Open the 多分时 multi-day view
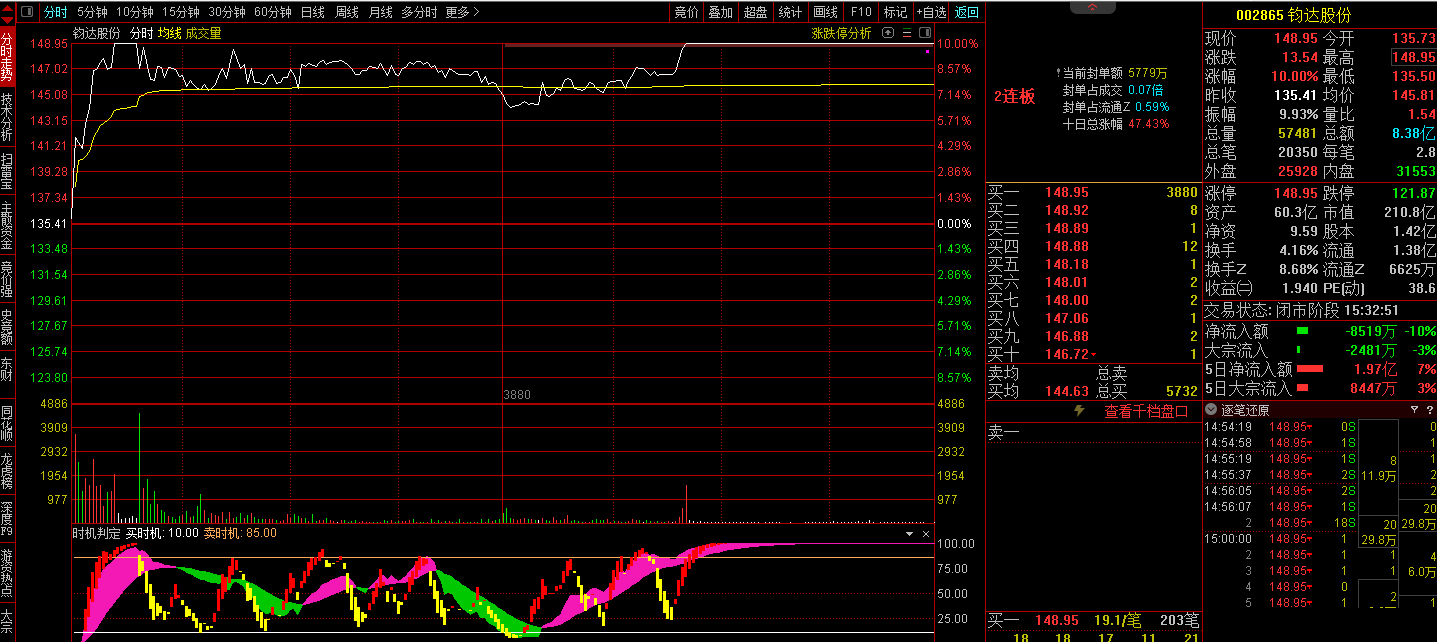The height and width of the screenshot is (642, 1437). point(419,12)
